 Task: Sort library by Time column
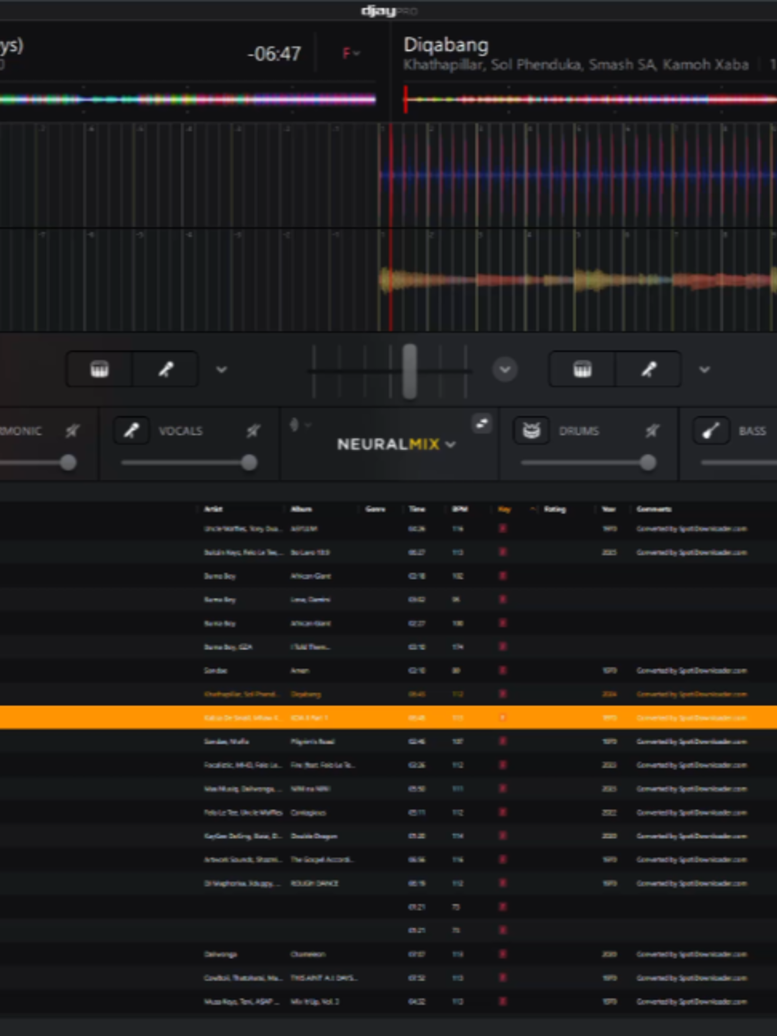417,509
